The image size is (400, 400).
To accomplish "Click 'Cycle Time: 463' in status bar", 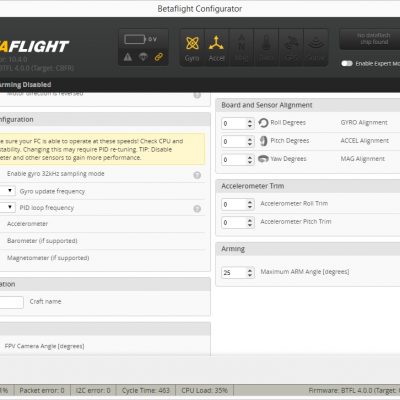I will coord(146,390).
